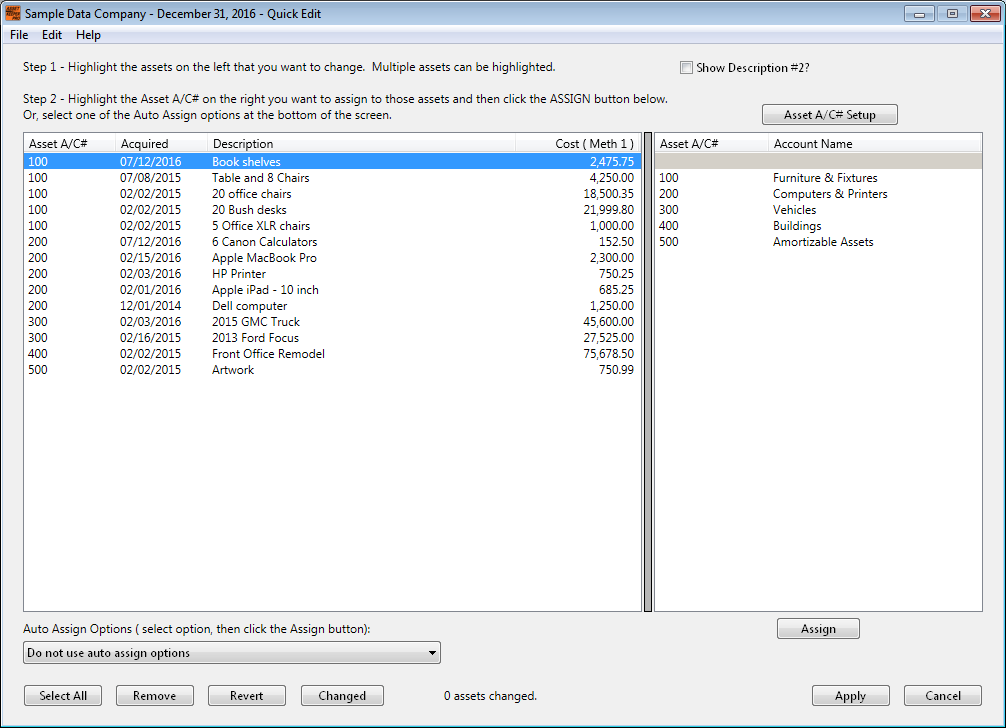Click the Assign button
This screenshot has height=728, width=1006.
818,629
